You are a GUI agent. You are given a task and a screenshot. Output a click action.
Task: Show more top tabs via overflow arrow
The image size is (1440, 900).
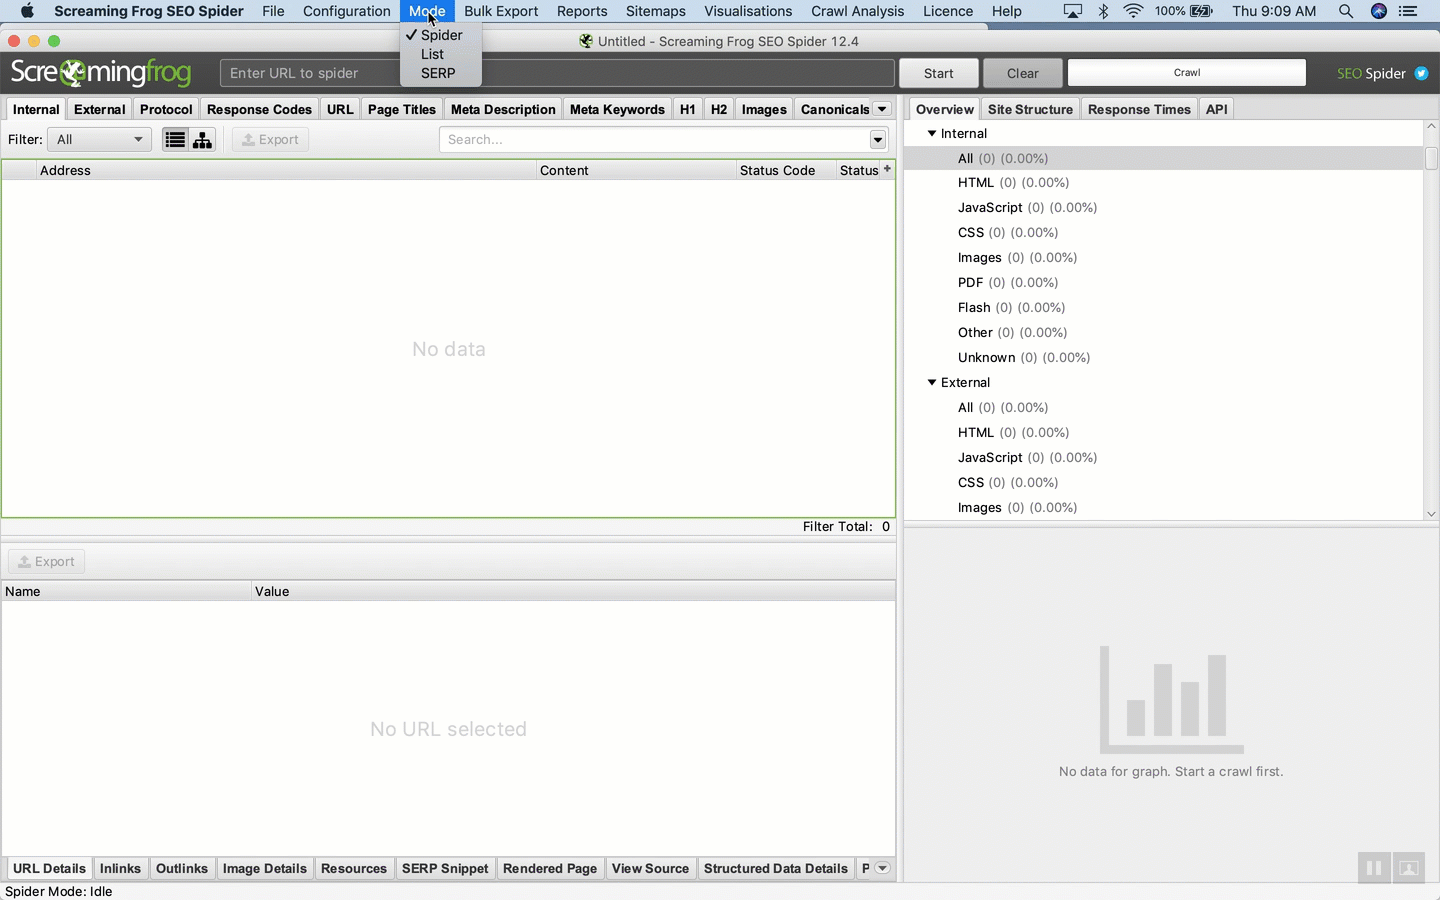882,109
